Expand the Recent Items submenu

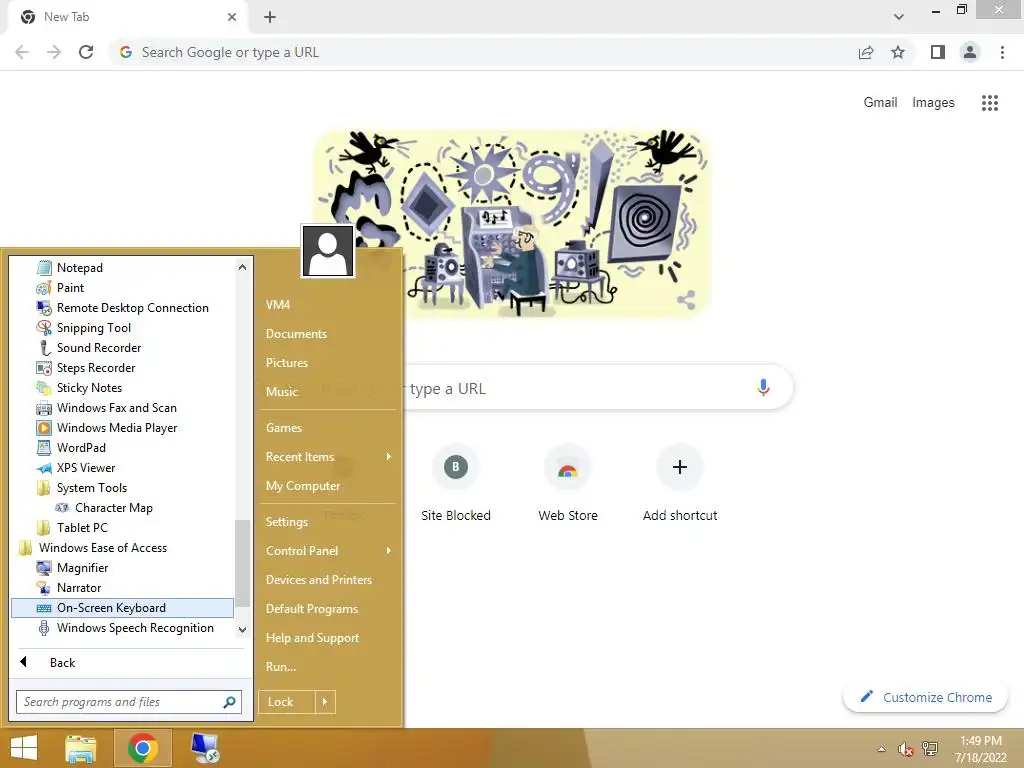328,457
